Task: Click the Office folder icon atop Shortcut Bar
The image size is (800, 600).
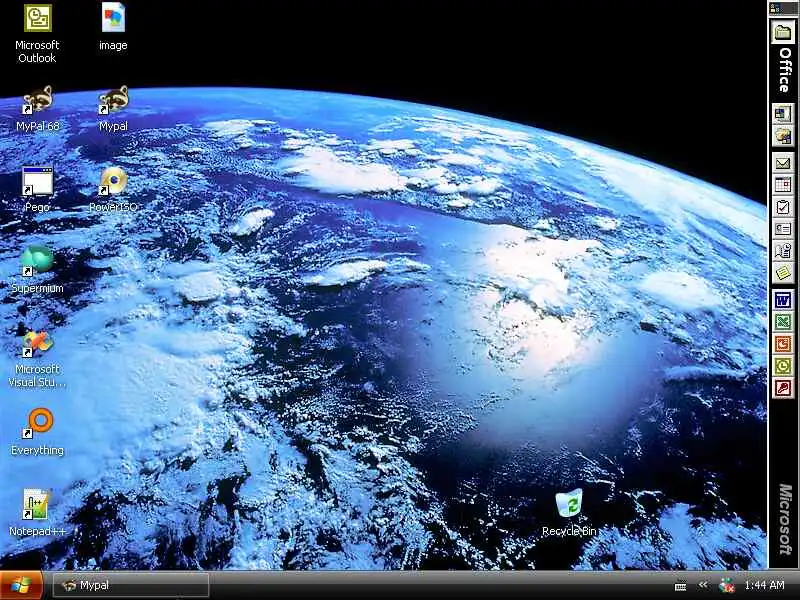Action: (x=783, y=33)
